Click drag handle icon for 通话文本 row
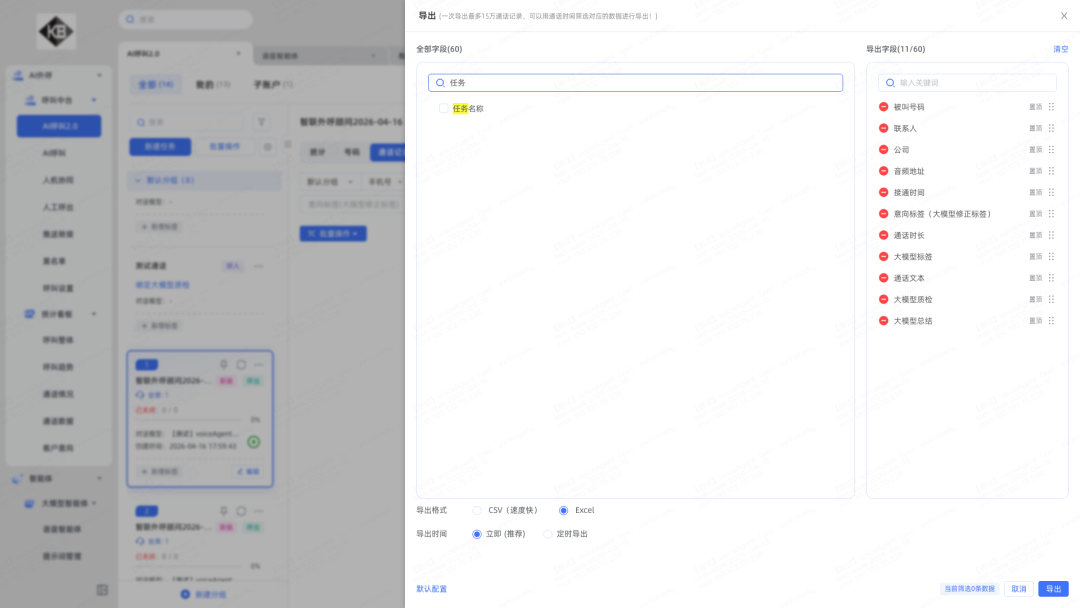This screenshot has height=608, width=1080. coord(1051,278)
